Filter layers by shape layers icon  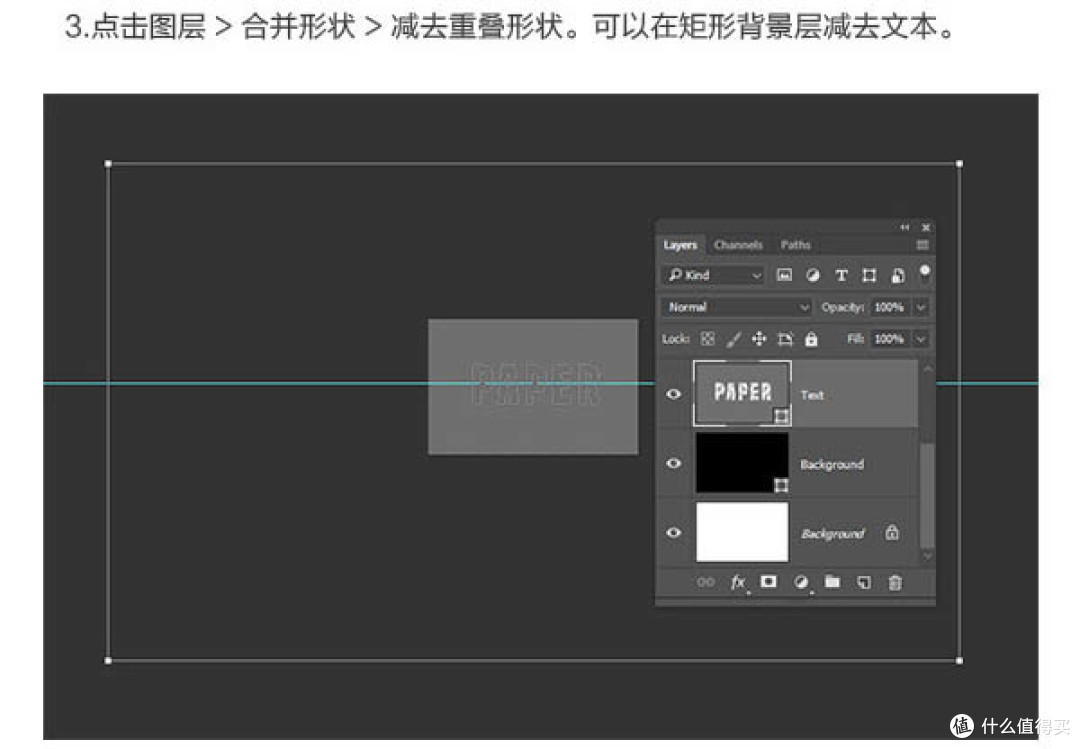point(869,276)
